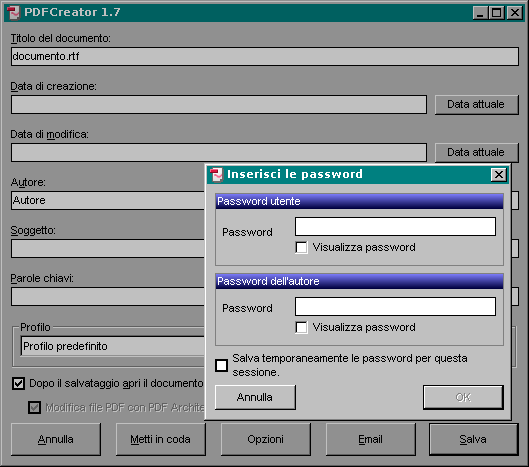Uncheck Dopo il salvataggio apri il documento
Viewport: 529px width, 467px height.
coord(18,384)
